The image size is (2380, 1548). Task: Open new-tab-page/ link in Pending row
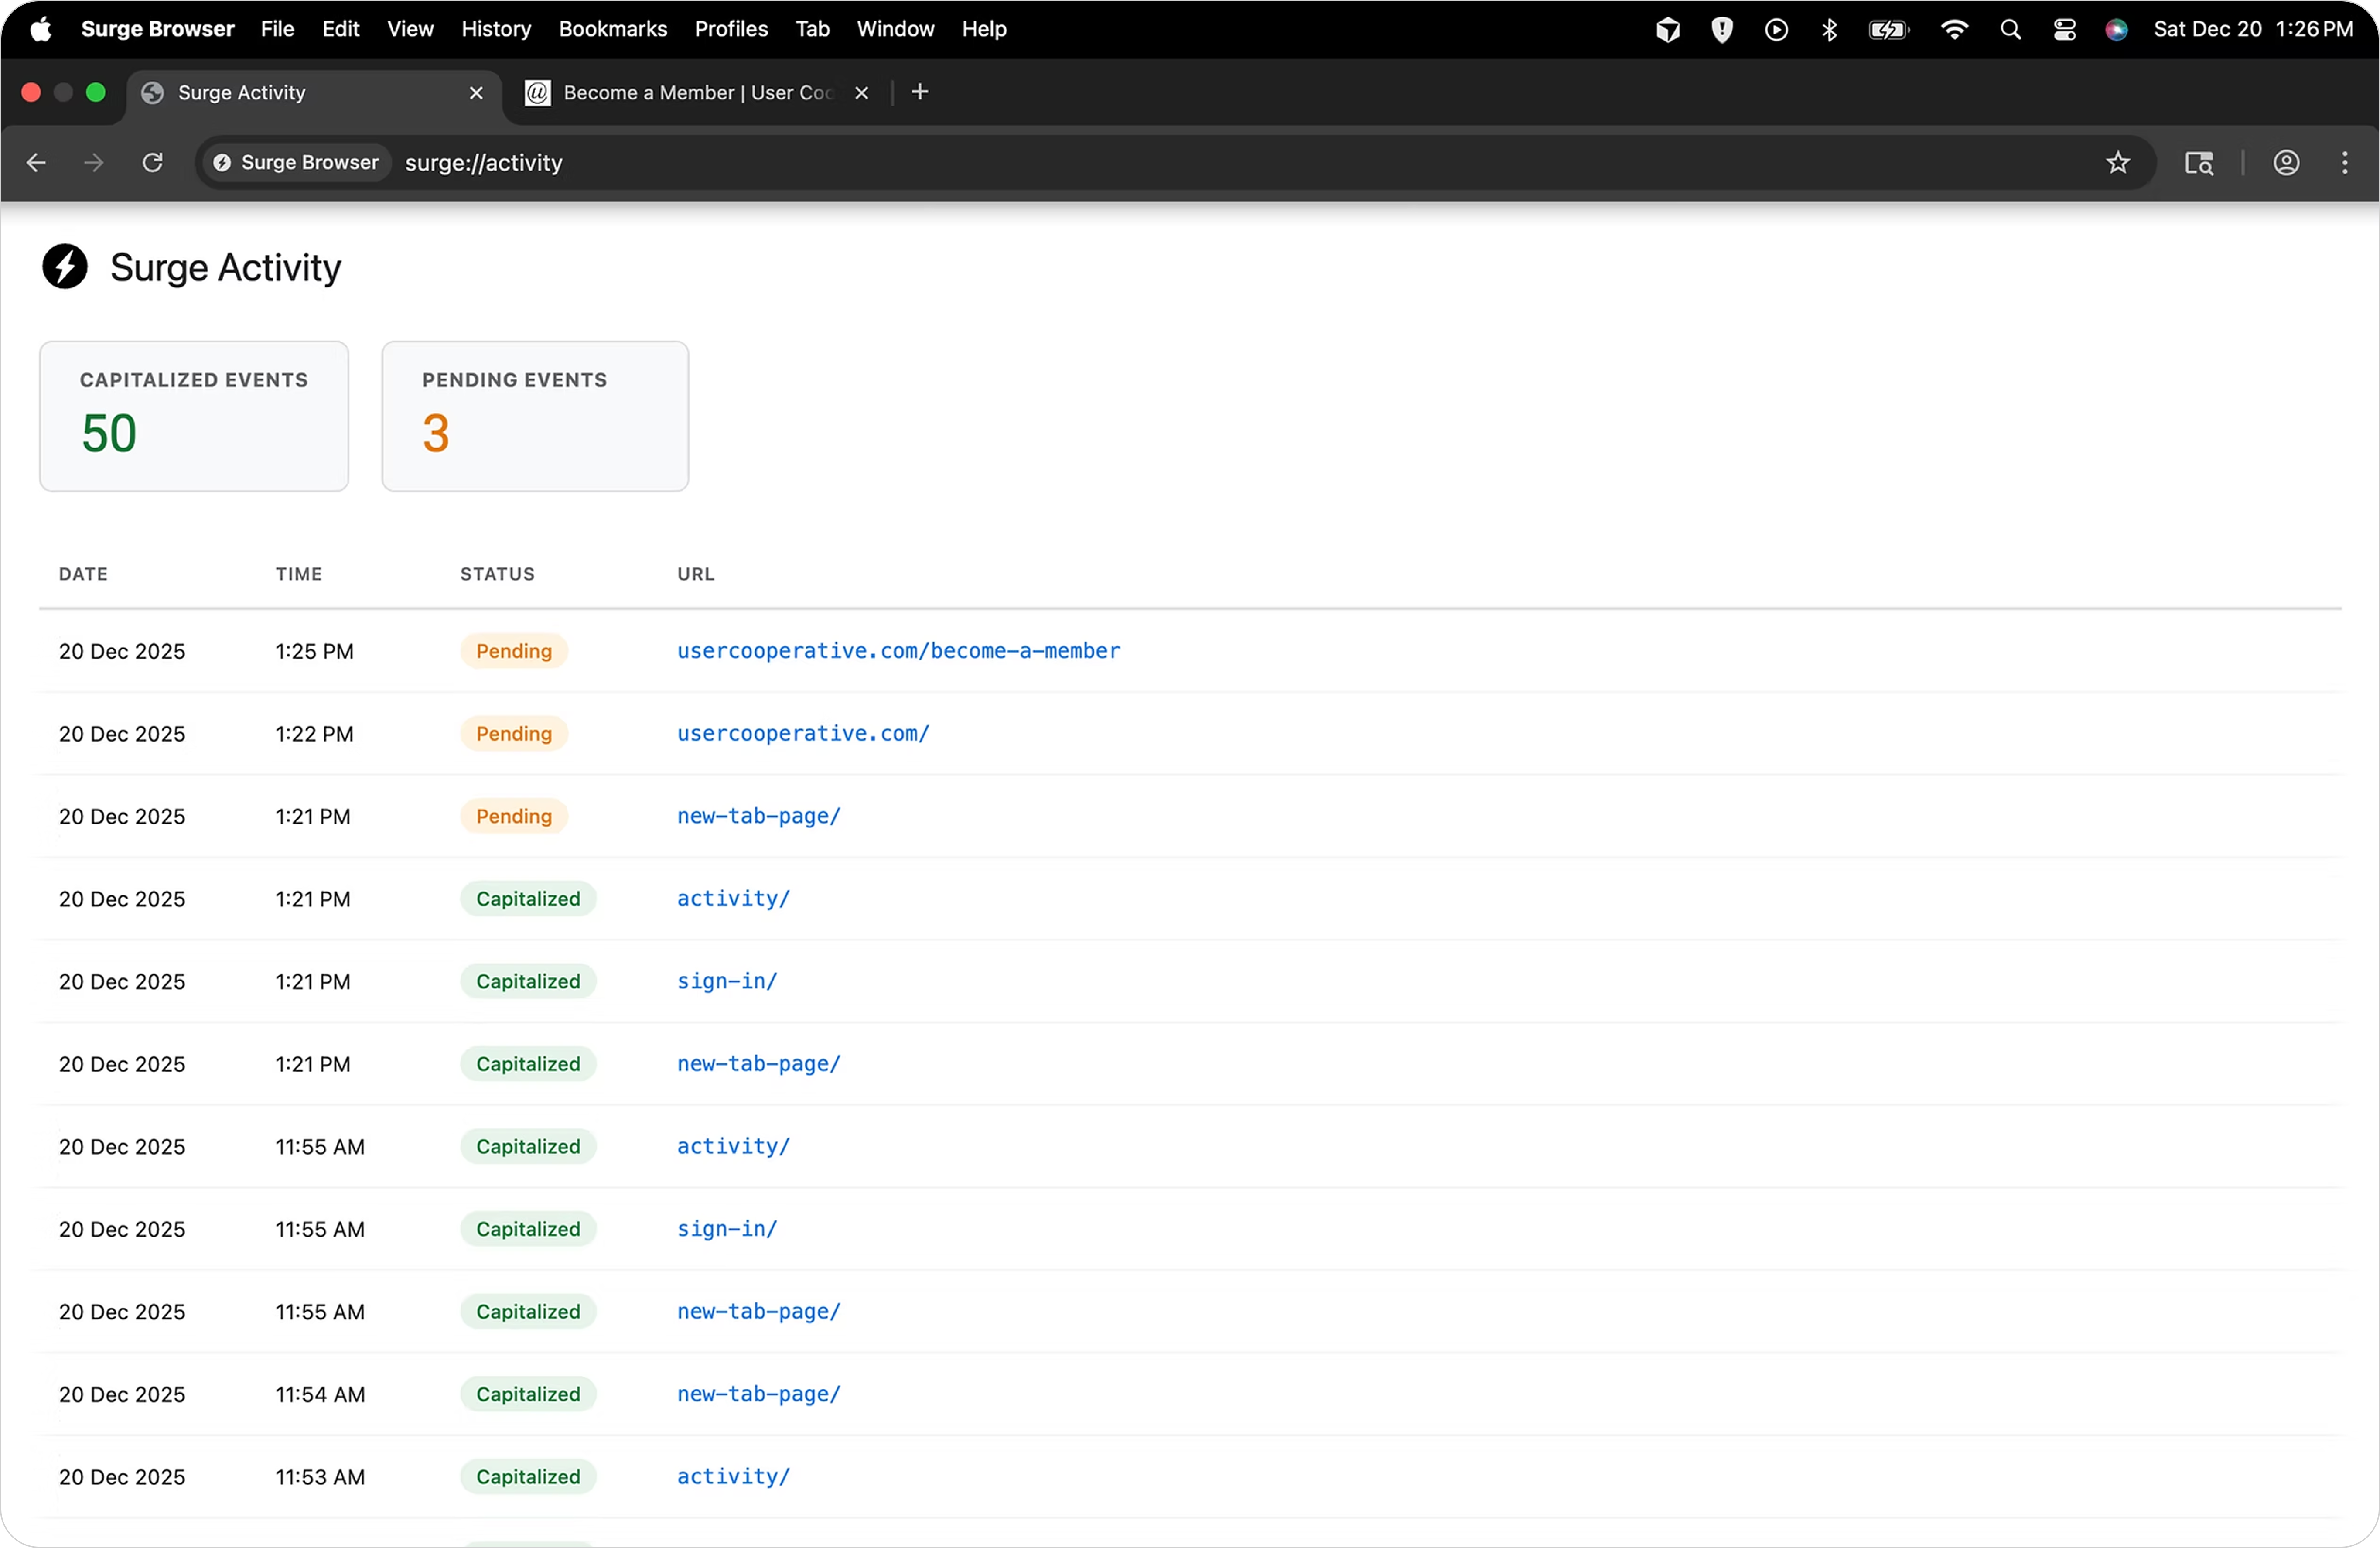tap(758, 816)
